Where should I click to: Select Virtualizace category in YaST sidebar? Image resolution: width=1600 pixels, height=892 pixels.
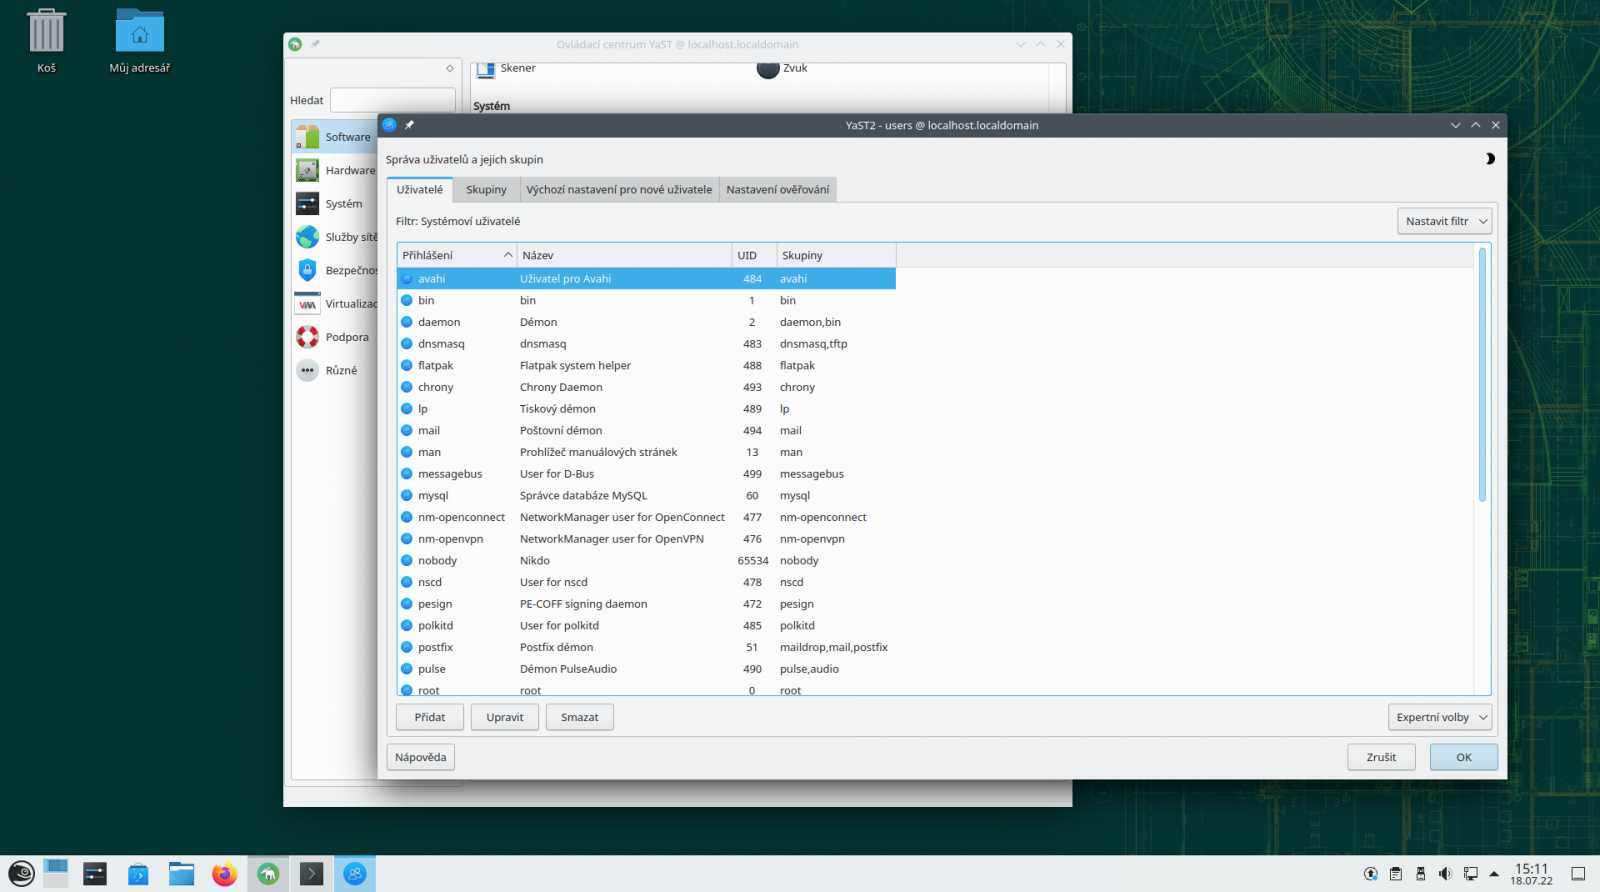click(x=335, y=304)
